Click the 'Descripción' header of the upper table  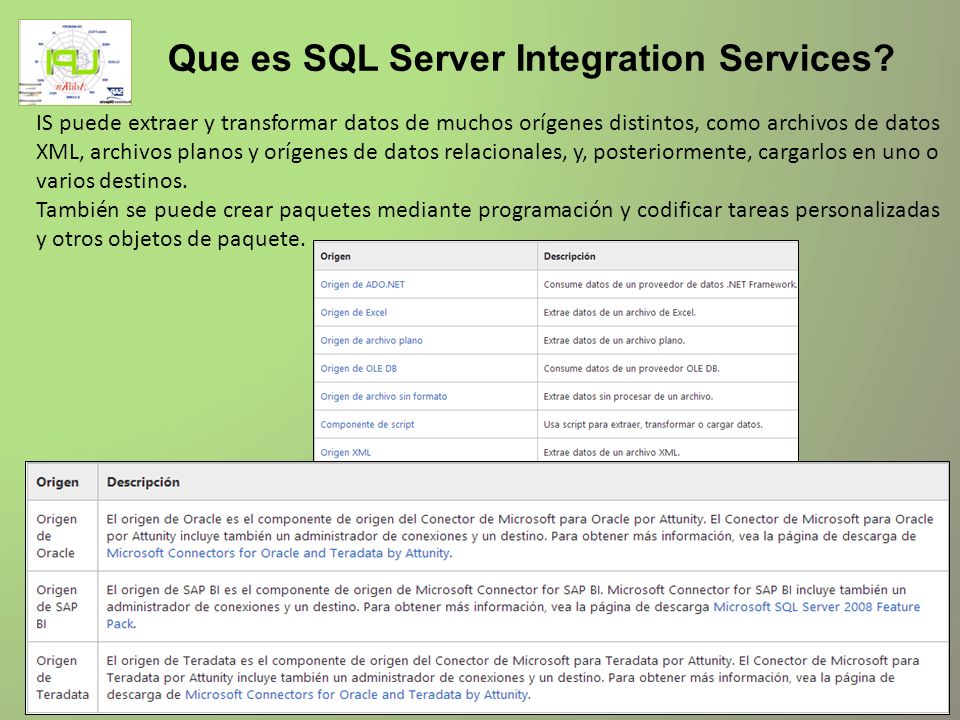click(x=569, y=257)
